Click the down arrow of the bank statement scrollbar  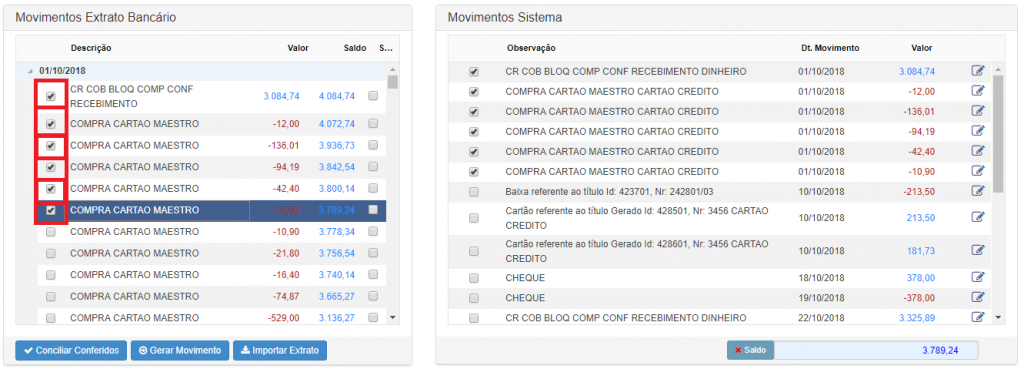(392, 317)
